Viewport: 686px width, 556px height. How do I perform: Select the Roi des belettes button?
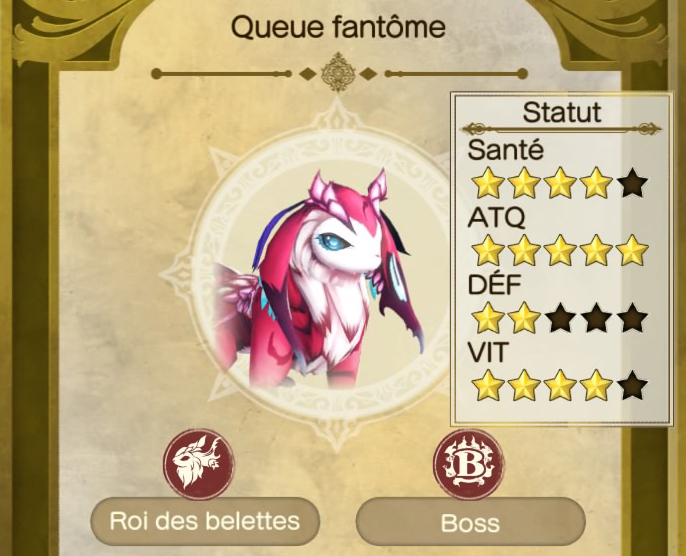pyautogui.click(x=205, y=521)
